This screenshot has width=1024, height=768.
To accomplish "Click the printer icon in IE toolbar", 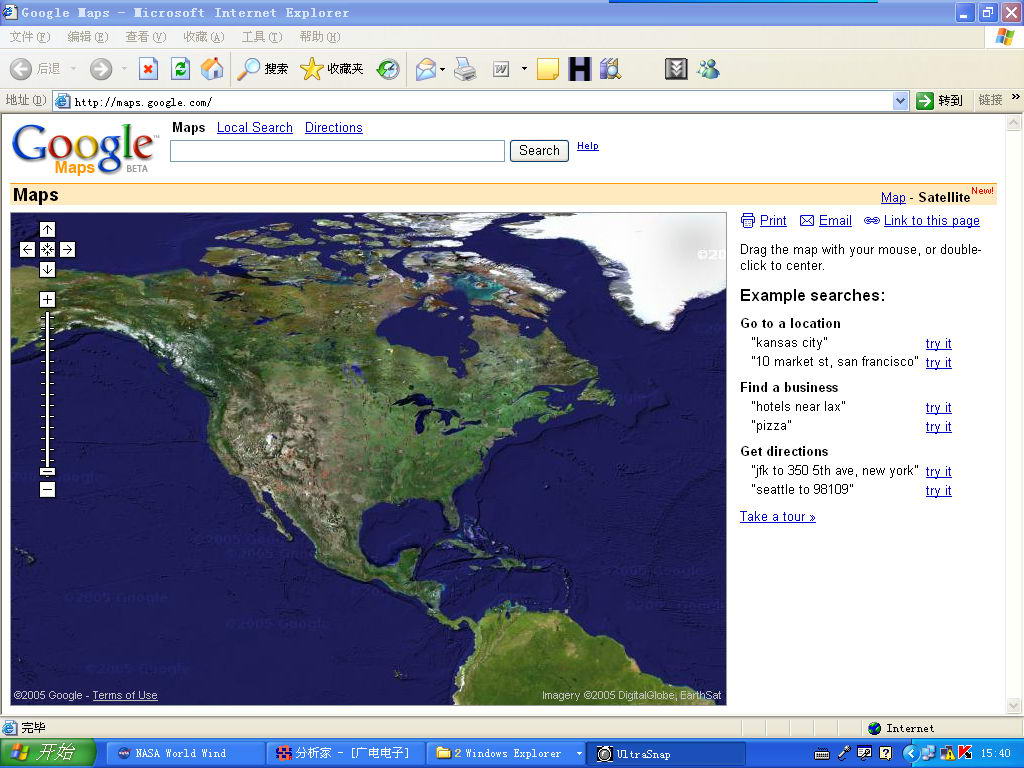I will coord(465,69).
